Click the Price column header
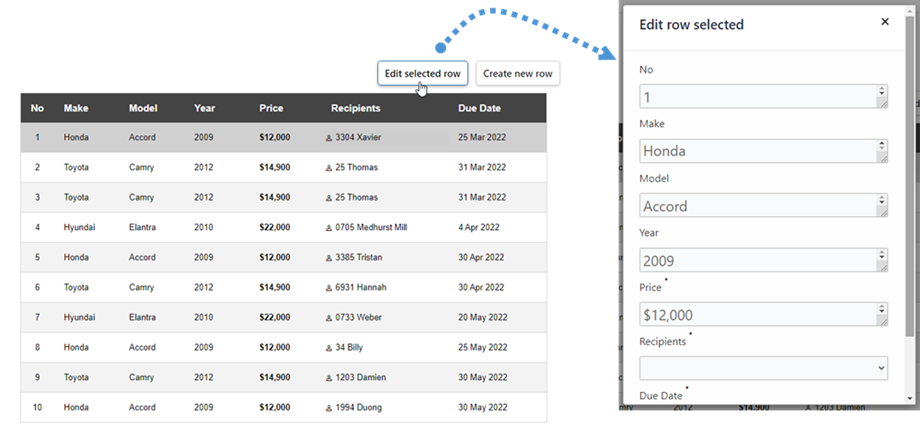Image resolution: width=920 pixels, height=439 pixels. 271,108
